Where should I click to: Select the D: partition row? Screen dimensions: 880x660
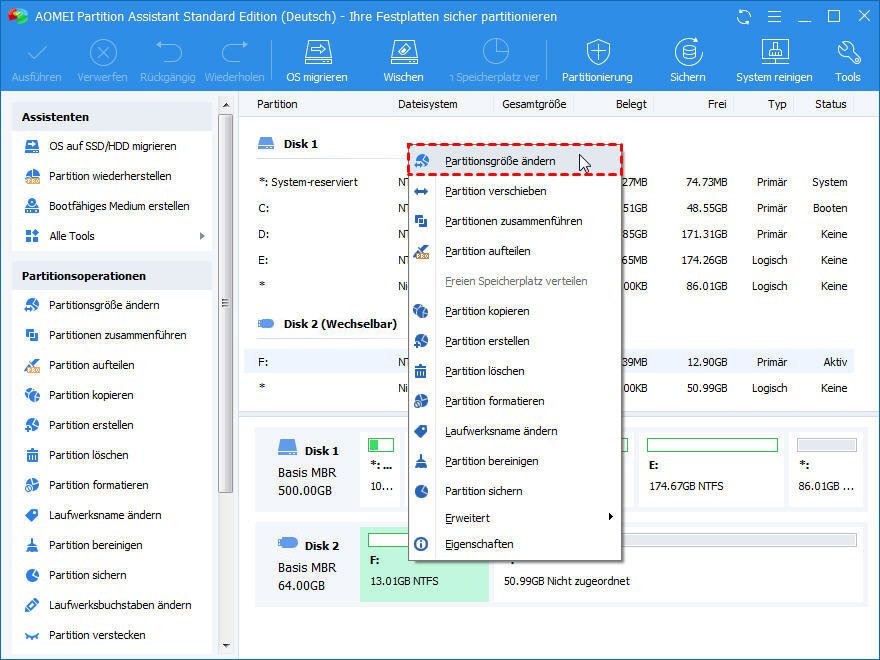click(549, 234)
